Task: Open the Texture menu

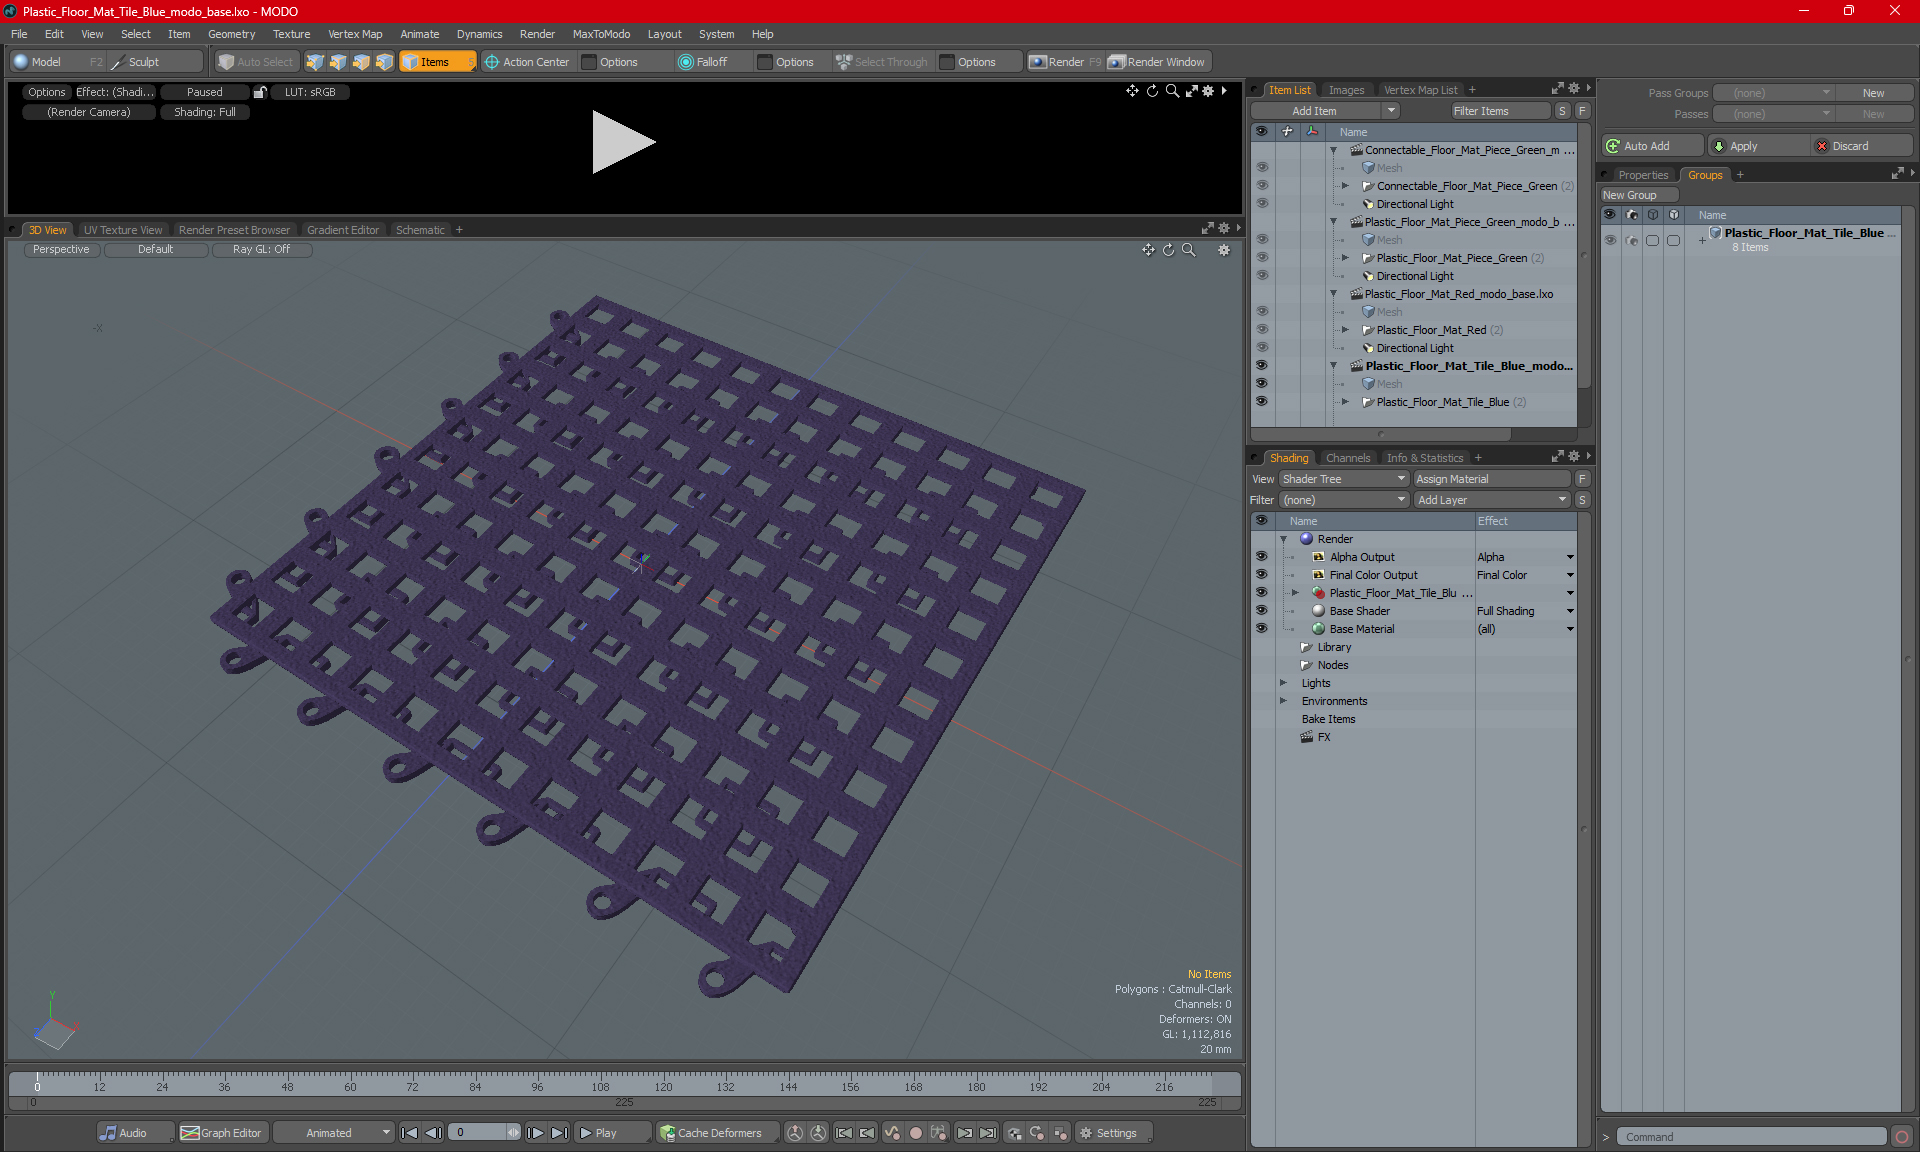Action: 291,34
